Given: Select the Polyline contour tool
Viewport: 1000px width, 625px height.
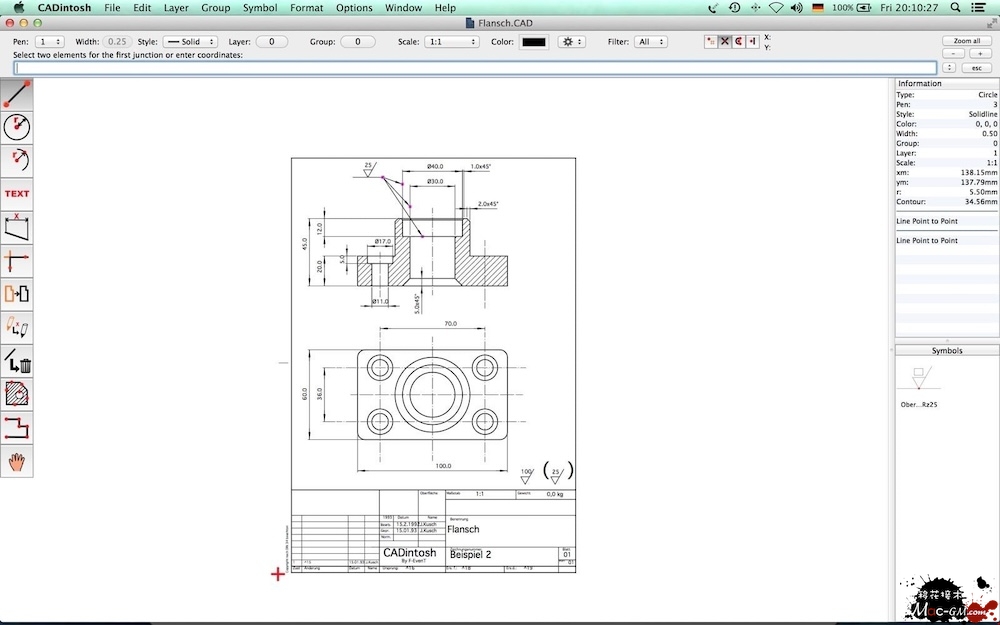Looking at the screenshot, I should coord(17,428).
